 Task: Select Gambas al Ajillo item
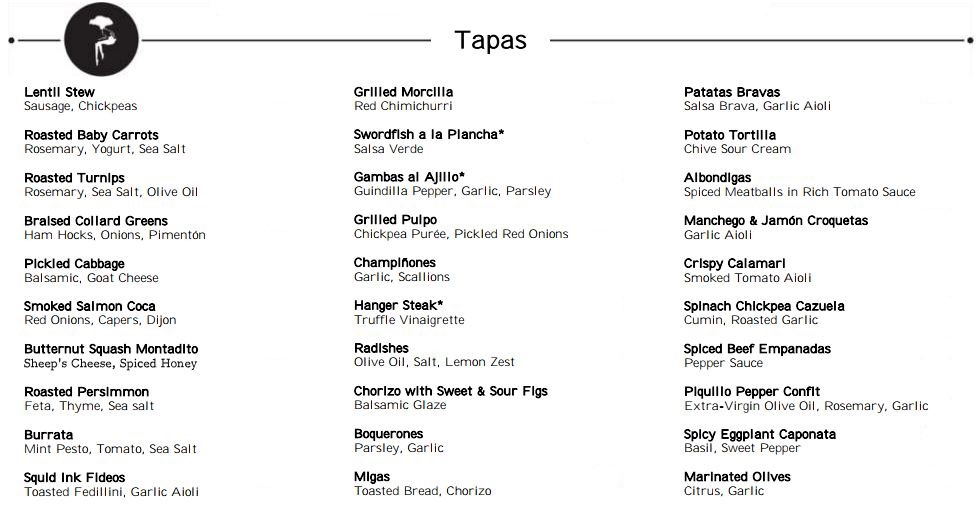pyautogui.click(x=409, y=177)
